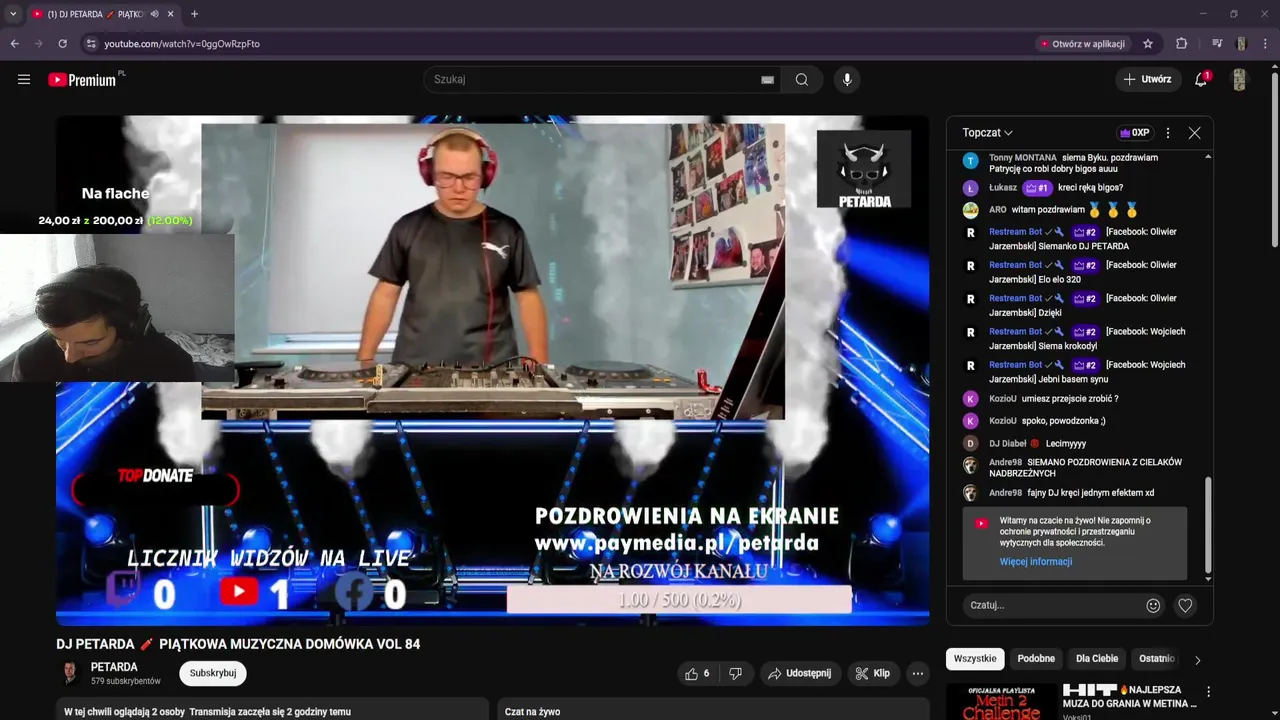Open Andre98's avatar on the 'fajny DJ' message
1280x720 pixels.
[x=970, y=493]
